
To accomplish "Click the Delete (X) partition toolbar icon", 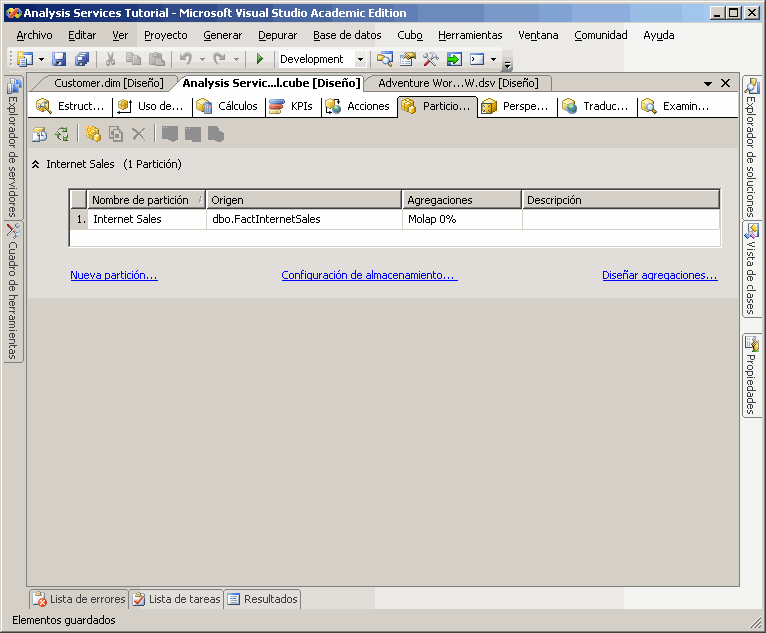I will point(139,134).
